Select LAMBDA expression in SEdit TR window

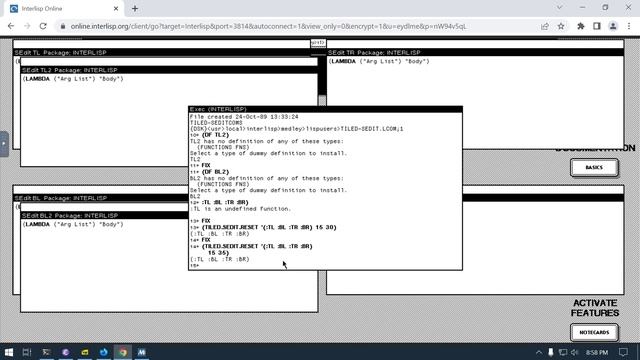pos(379,61)
